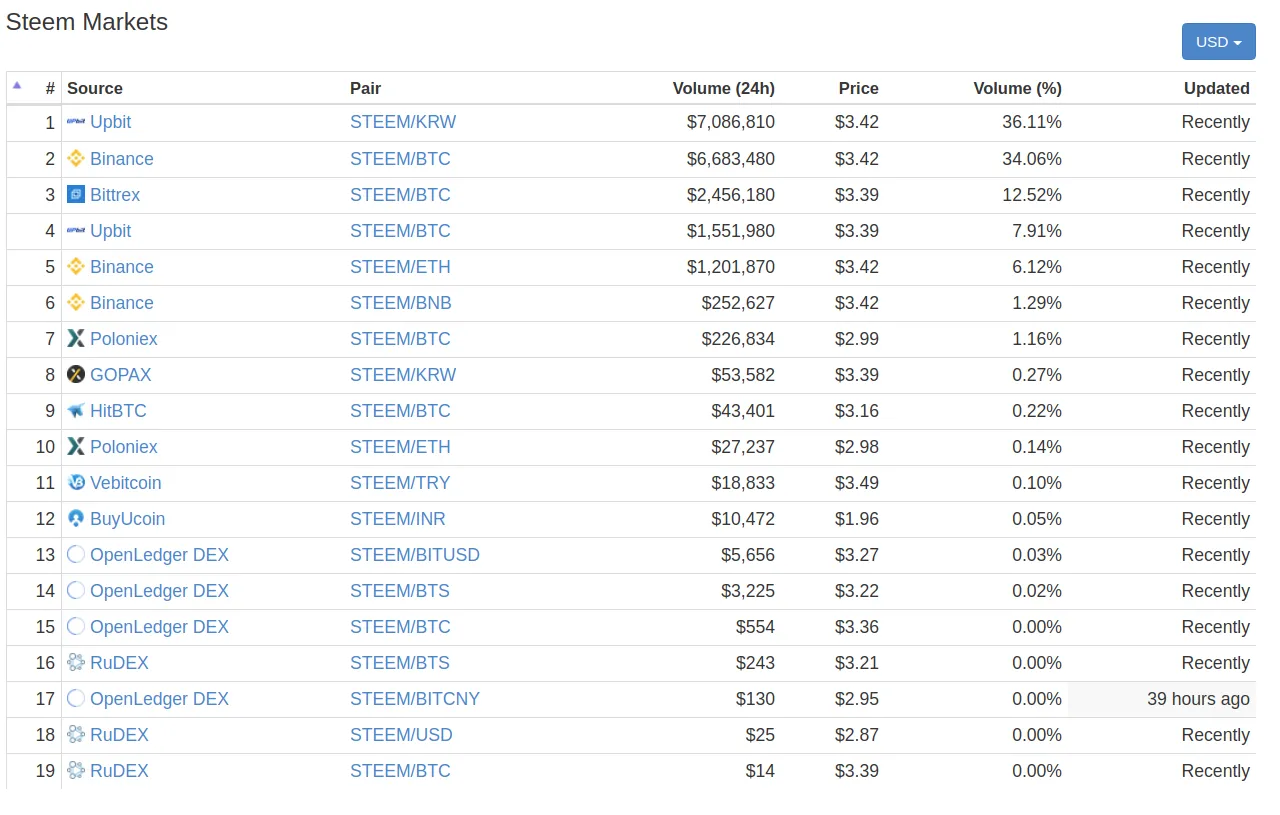
Task: Open the STEEM/BITCNY pair link
Action: tap(415, 698)
